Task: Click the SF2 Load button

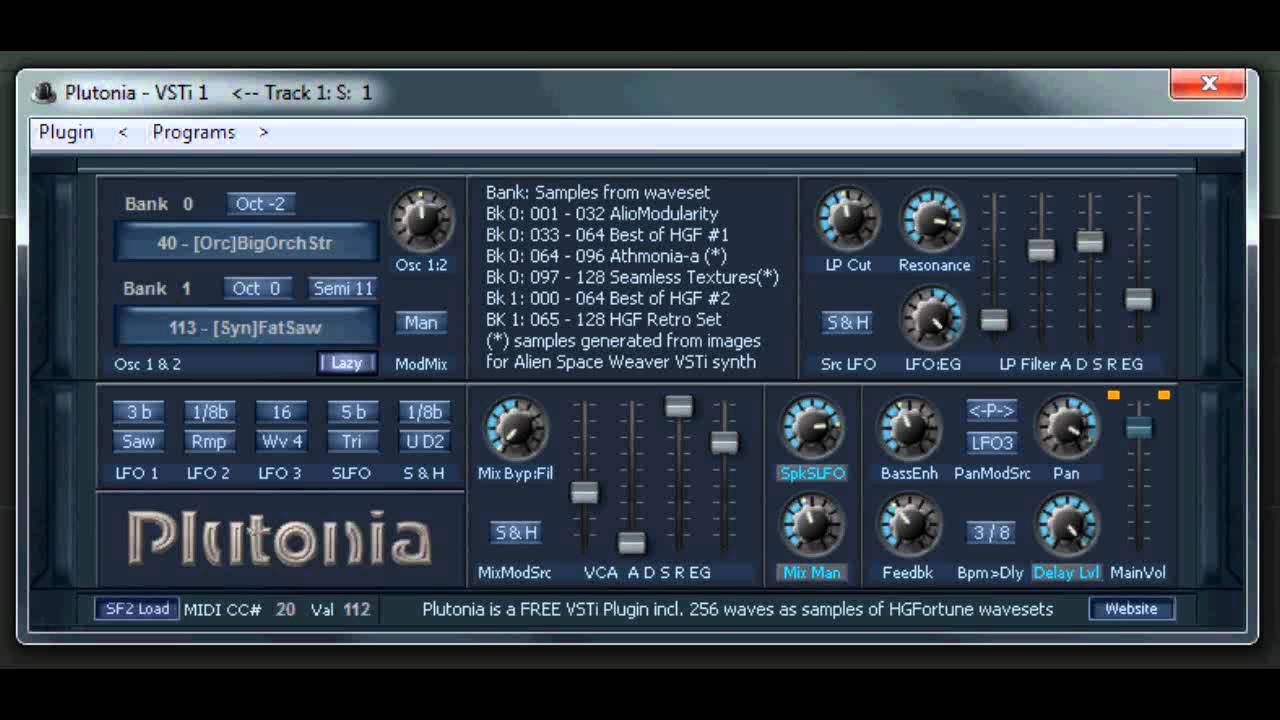Action: (137, 608)
